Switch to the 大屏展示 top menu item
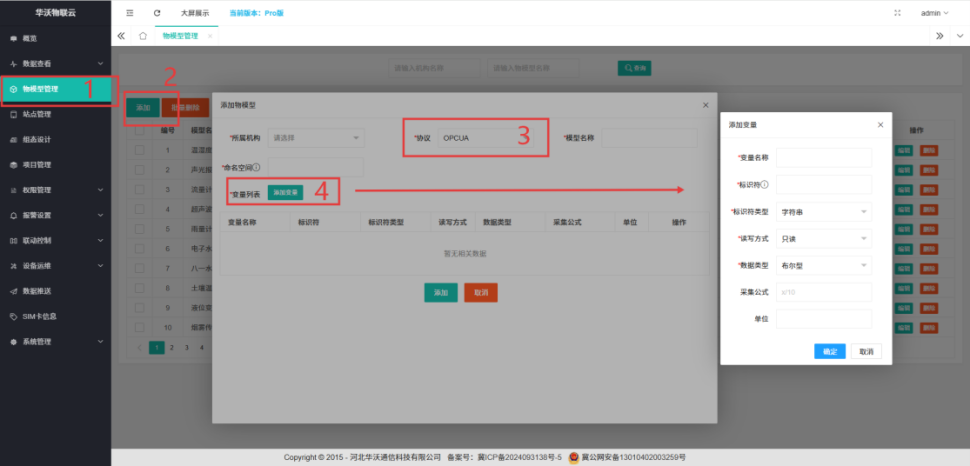This screenshot has width=970, height=466. (195, 13)
